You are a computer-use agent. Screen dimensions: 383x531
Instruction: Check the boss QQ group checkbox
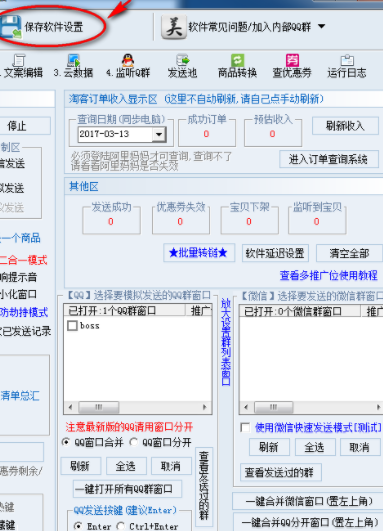coord(72,326)
